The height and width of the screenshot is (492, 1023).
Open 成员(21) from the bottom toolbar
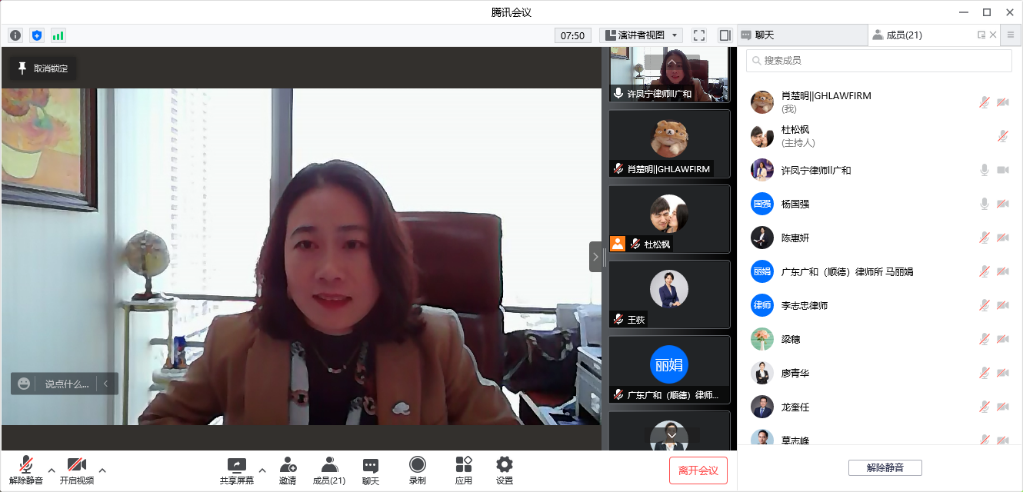(329, 470)
